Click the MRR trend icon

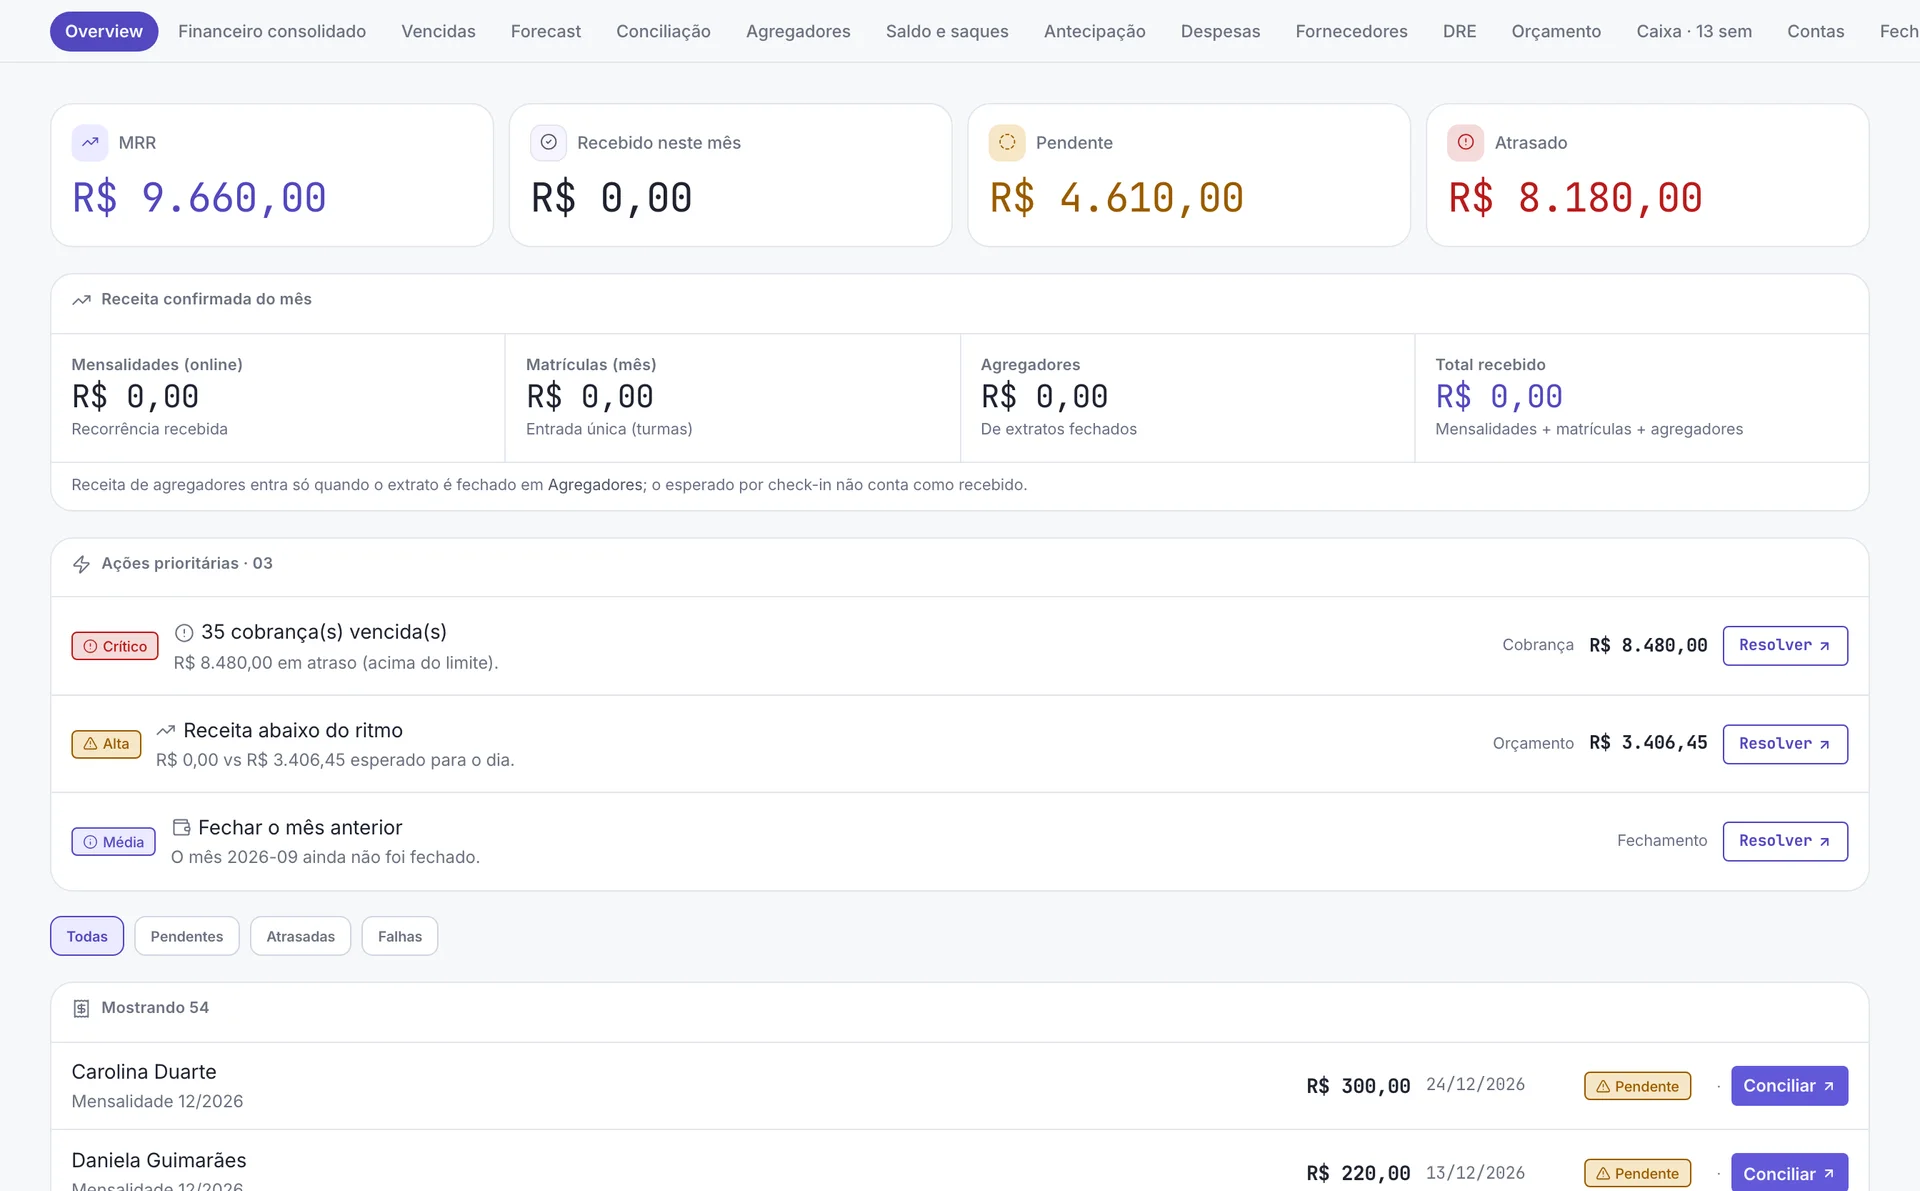click(x=90, y=143)
